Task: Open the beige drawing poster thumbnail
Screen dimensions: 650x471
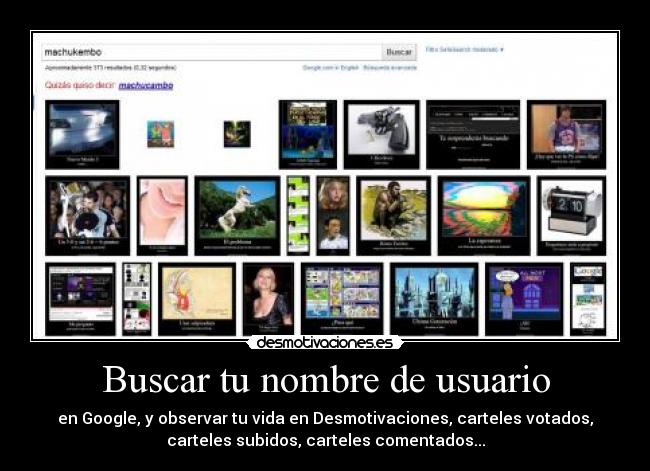Action: coord(197,299)
